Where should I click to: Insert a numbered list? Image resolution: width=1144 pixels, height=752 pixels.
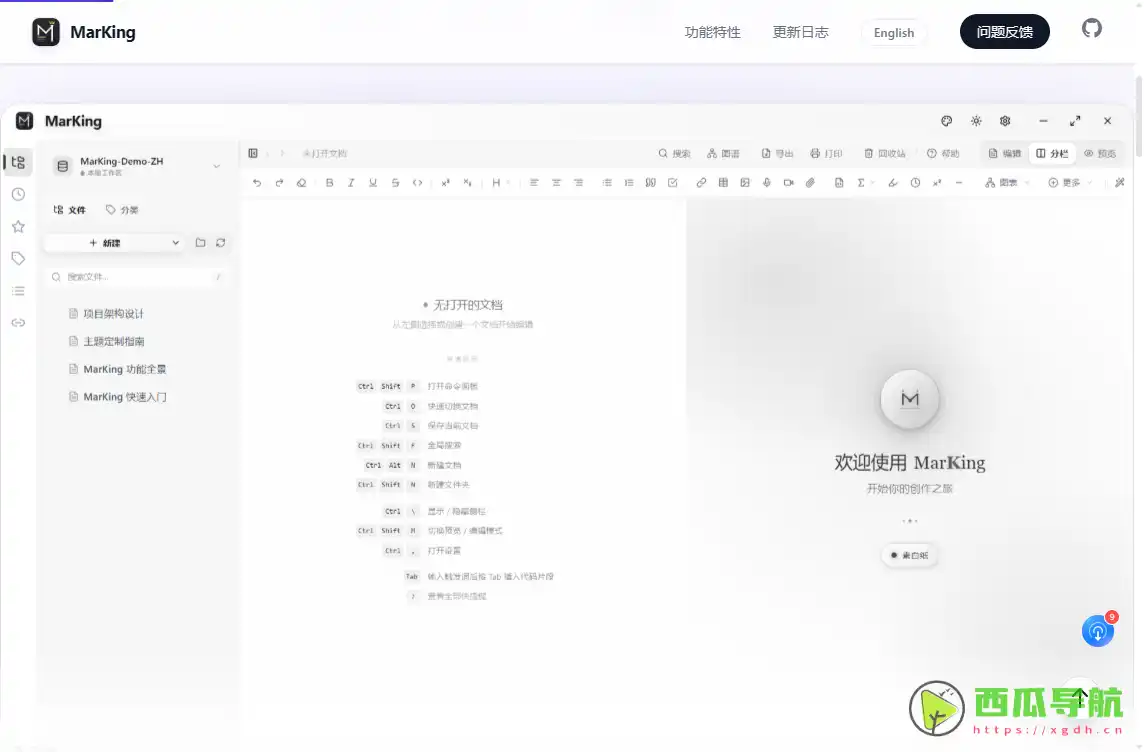[x=629, y=183]
